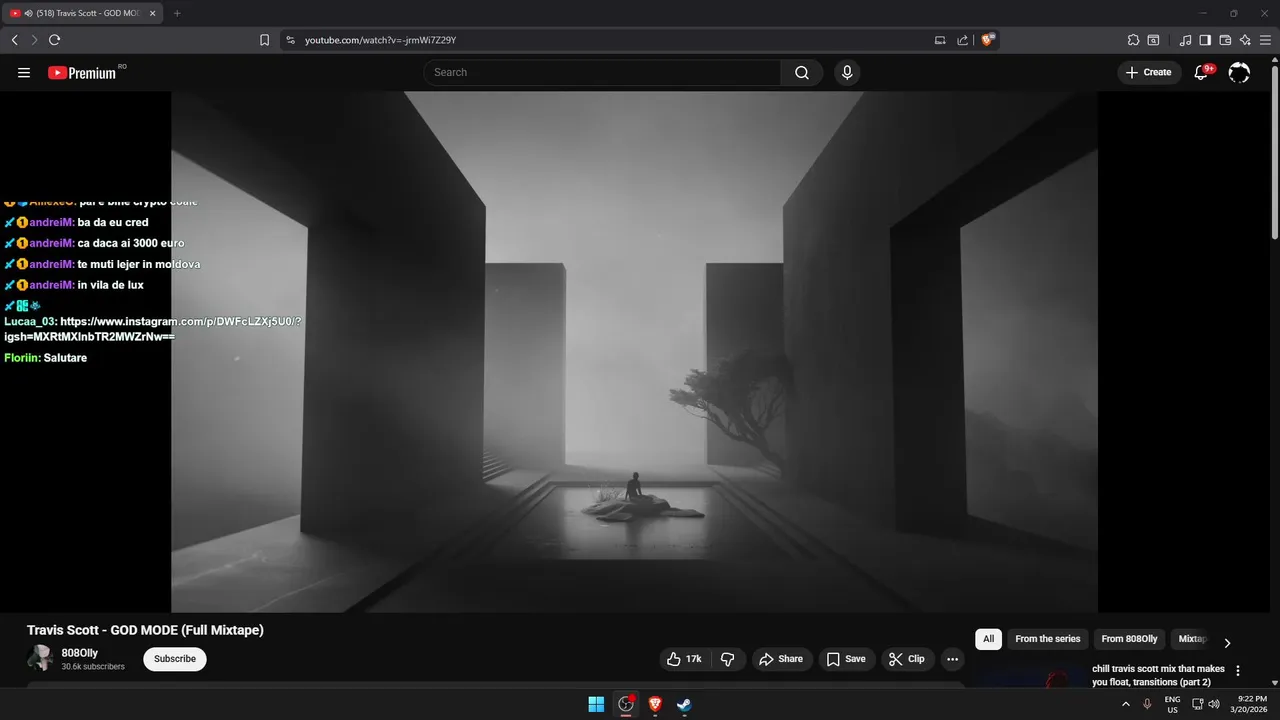Select the Travis Scott GOD MODE browser tab
This screenshot has width=1280, height=720.
[x=82, y=13]
